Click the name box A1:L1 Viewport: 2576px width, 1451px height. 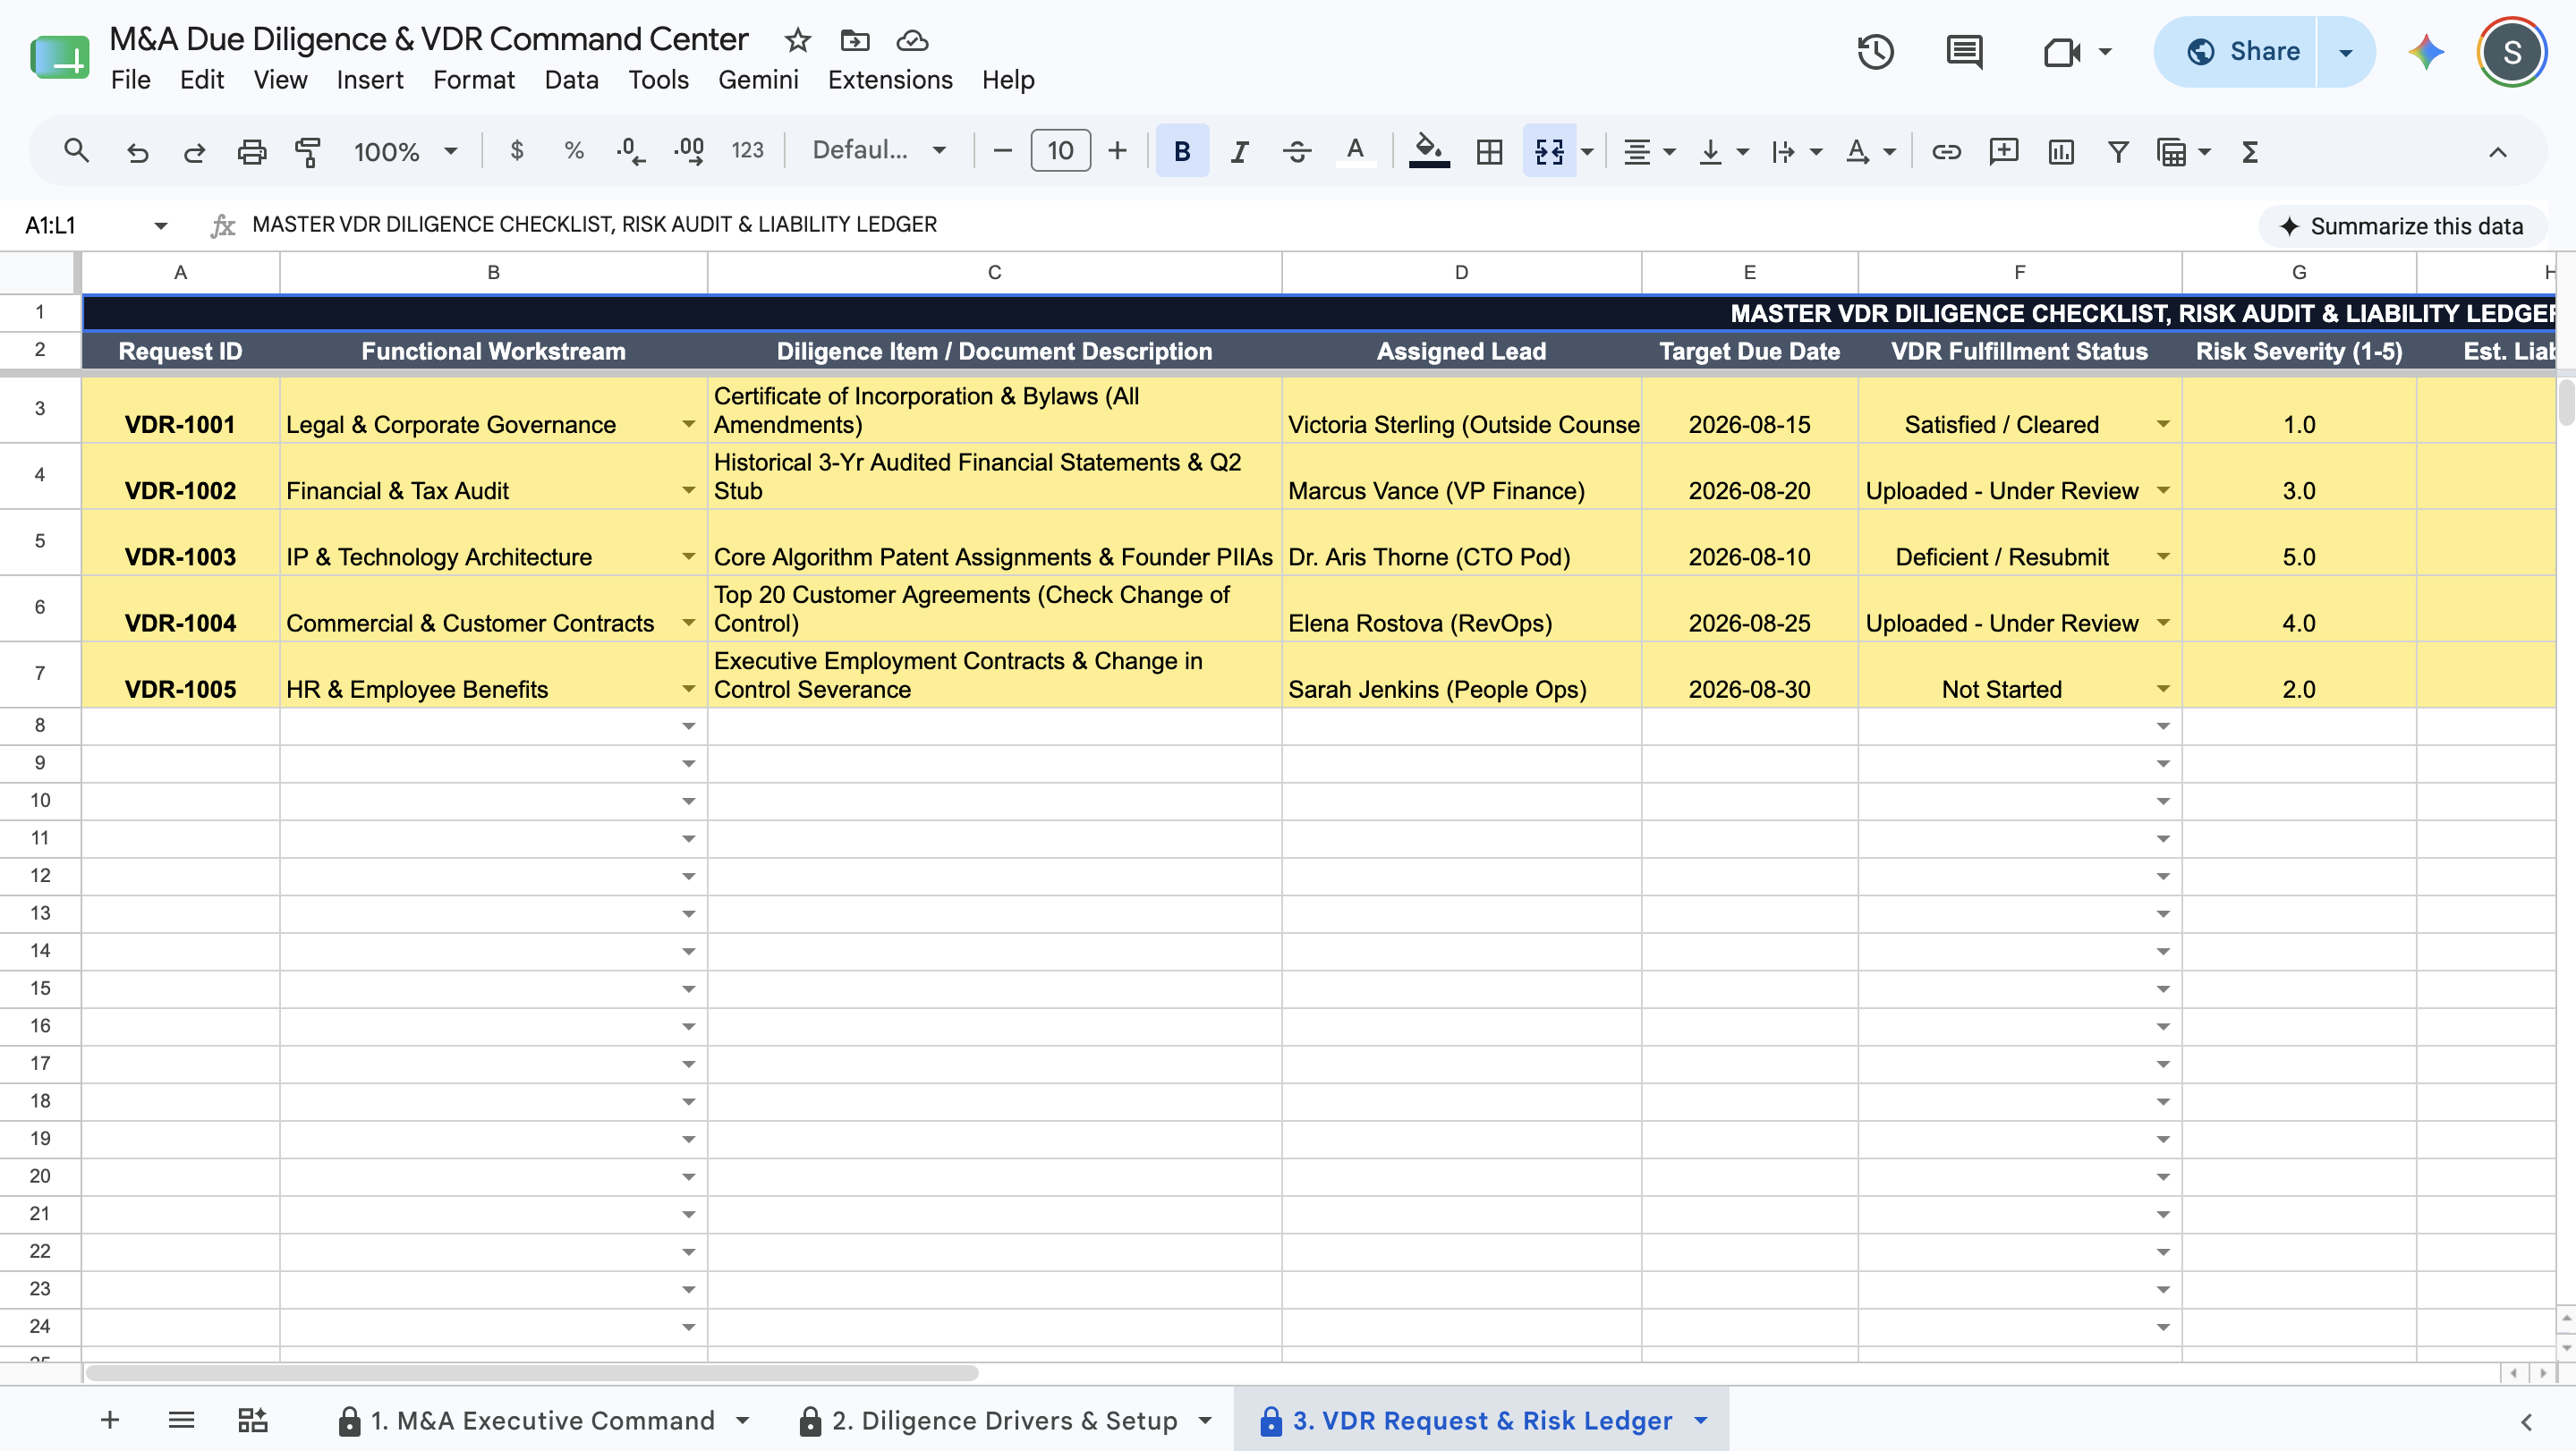click(85, 225)
